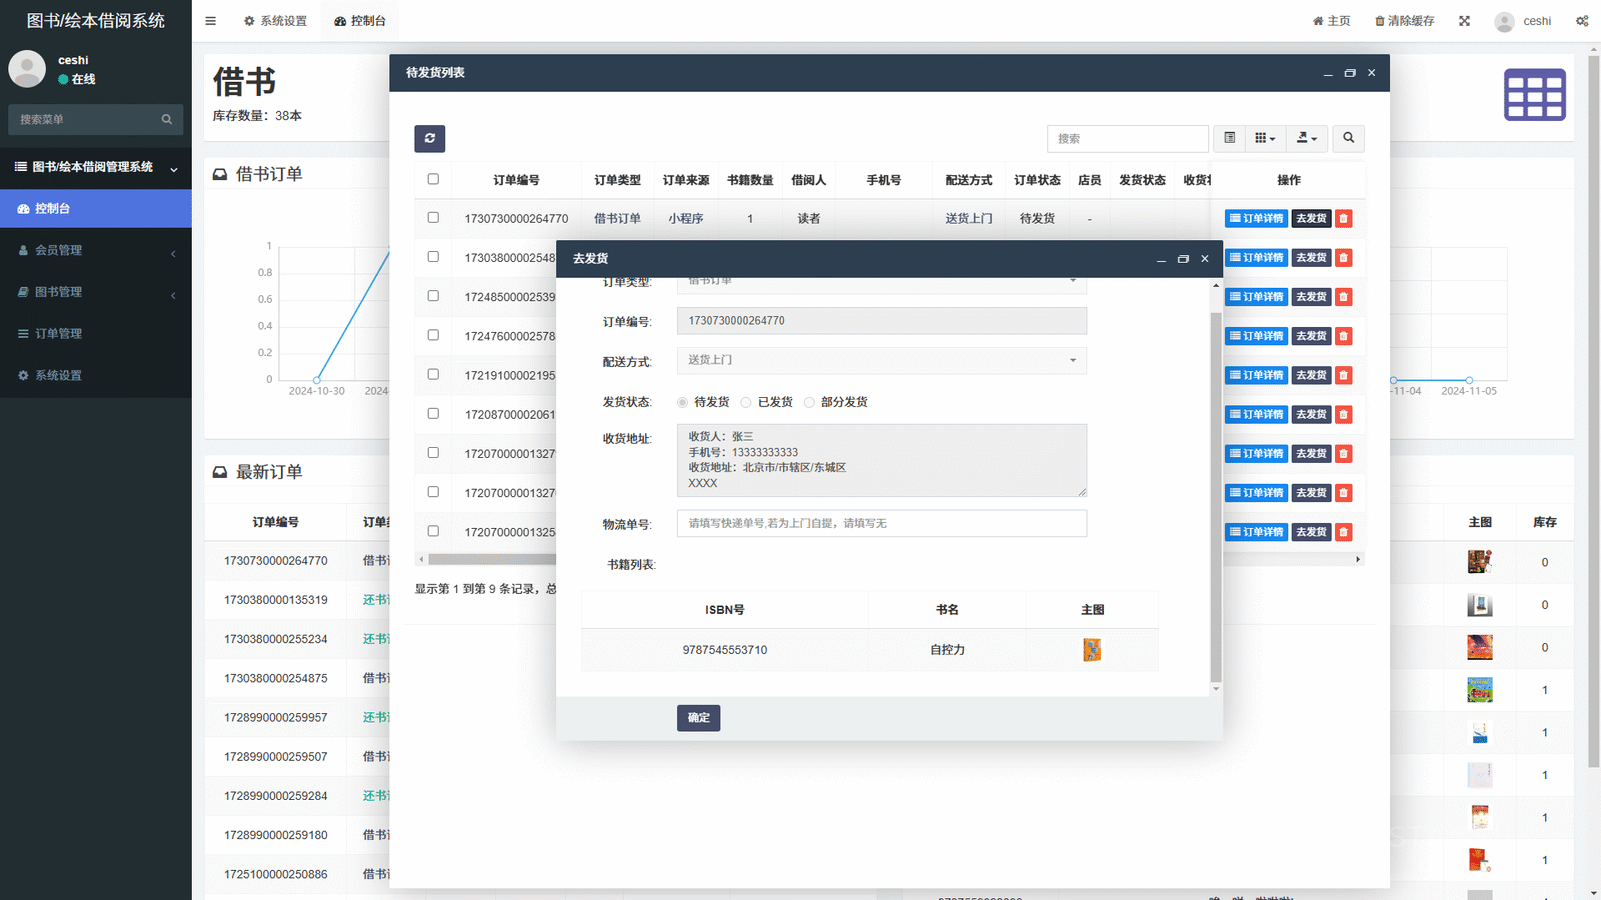Check the select-all checkbox in table header
Screen dimensions: 1601x900
pos(433,179)
